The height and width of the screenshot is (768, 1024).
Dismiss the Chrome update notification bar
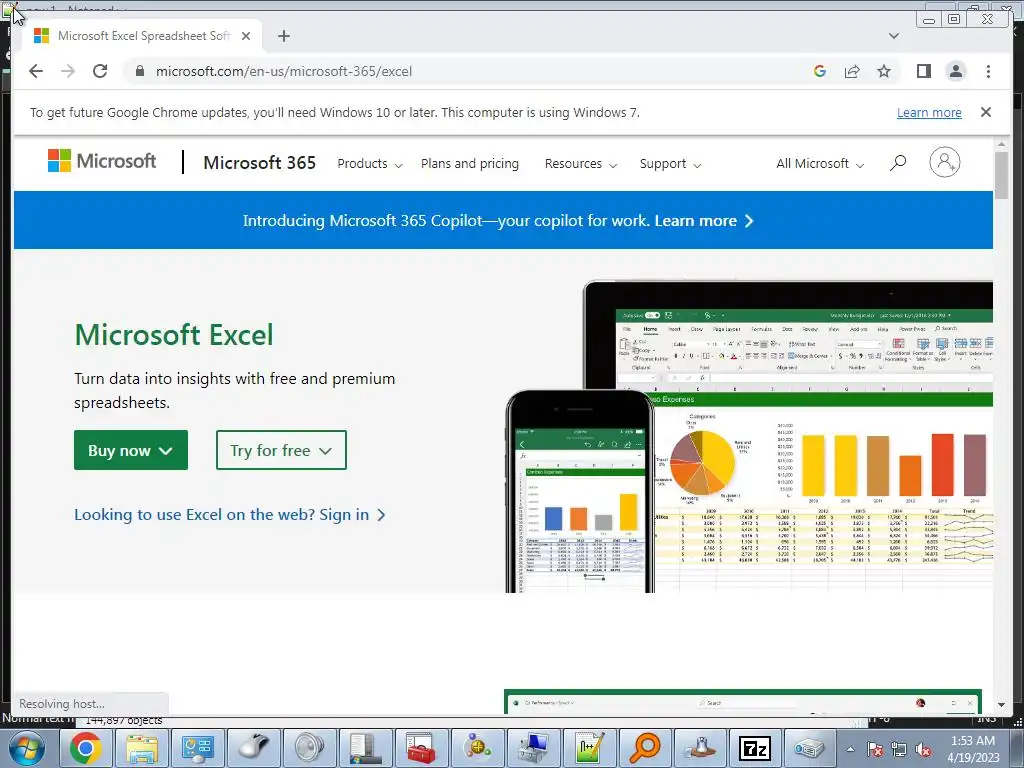click(986, 112)
